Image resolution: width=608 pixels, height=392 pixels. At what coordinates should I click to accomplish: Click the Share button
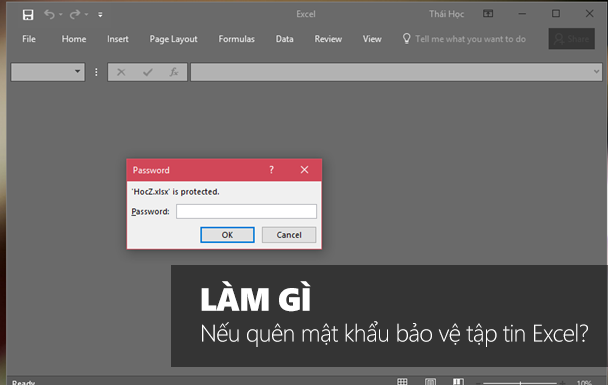tap(572, 38)
